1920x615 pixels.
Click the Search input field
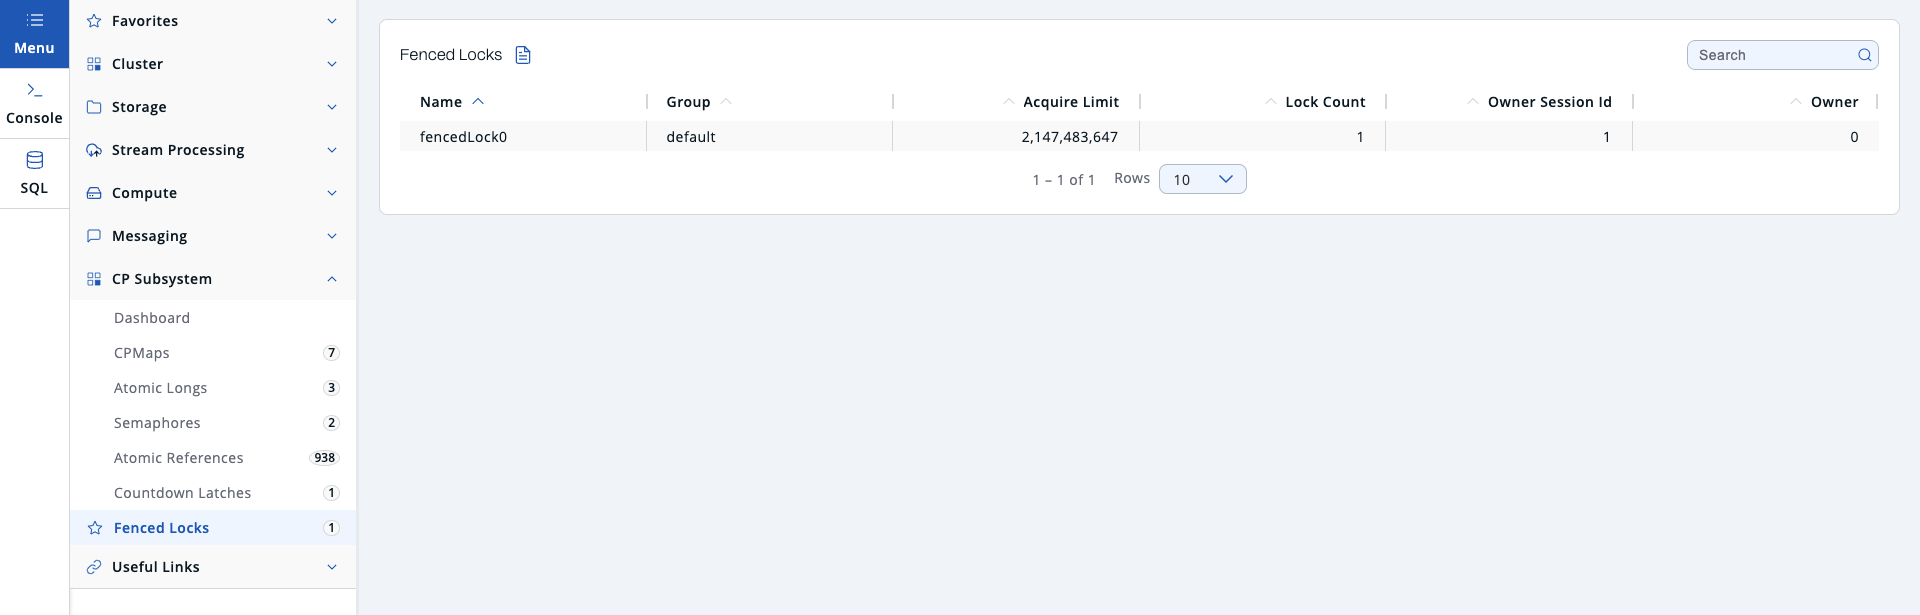pyautogui.click(x=1770, y=55)
